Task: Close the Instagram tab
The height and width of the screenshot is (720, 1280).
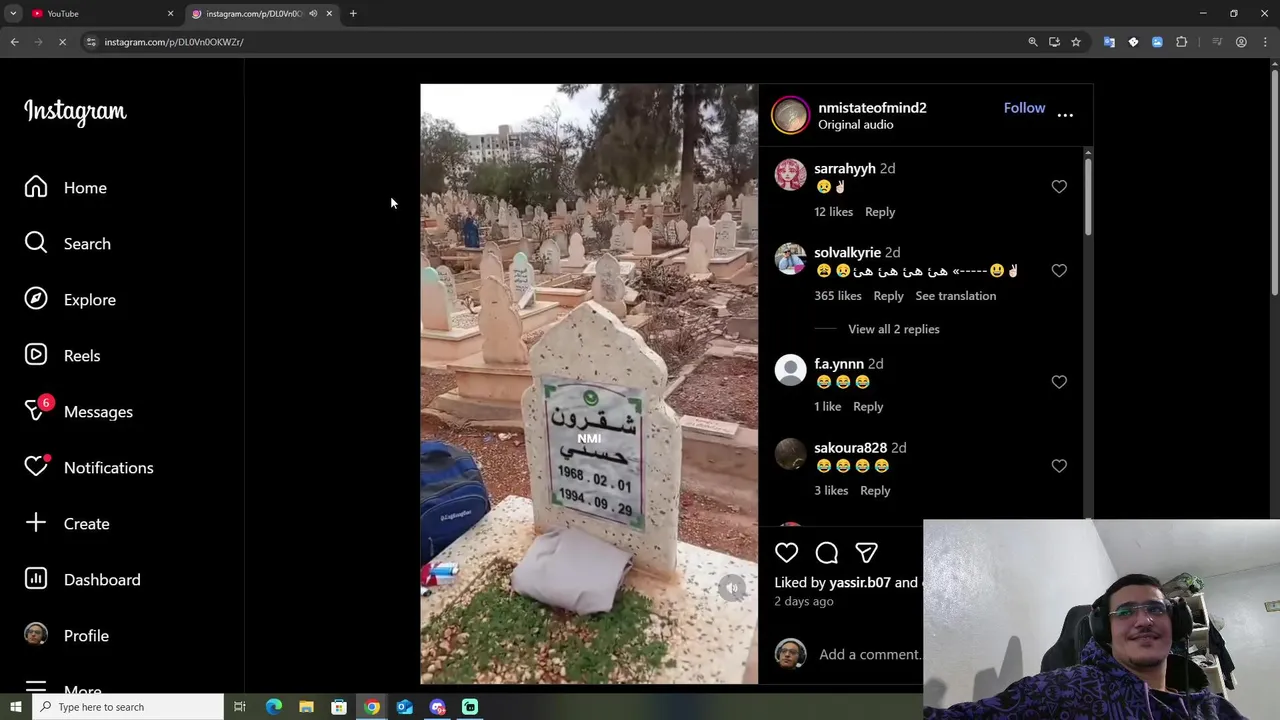Action: pos(329,13)
